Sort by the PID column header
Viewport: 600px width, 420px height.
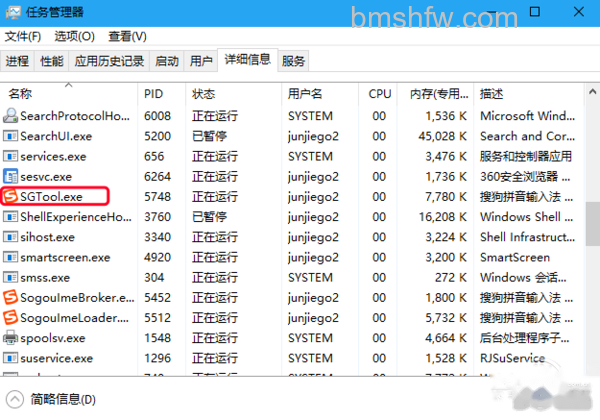coord(162,94)
